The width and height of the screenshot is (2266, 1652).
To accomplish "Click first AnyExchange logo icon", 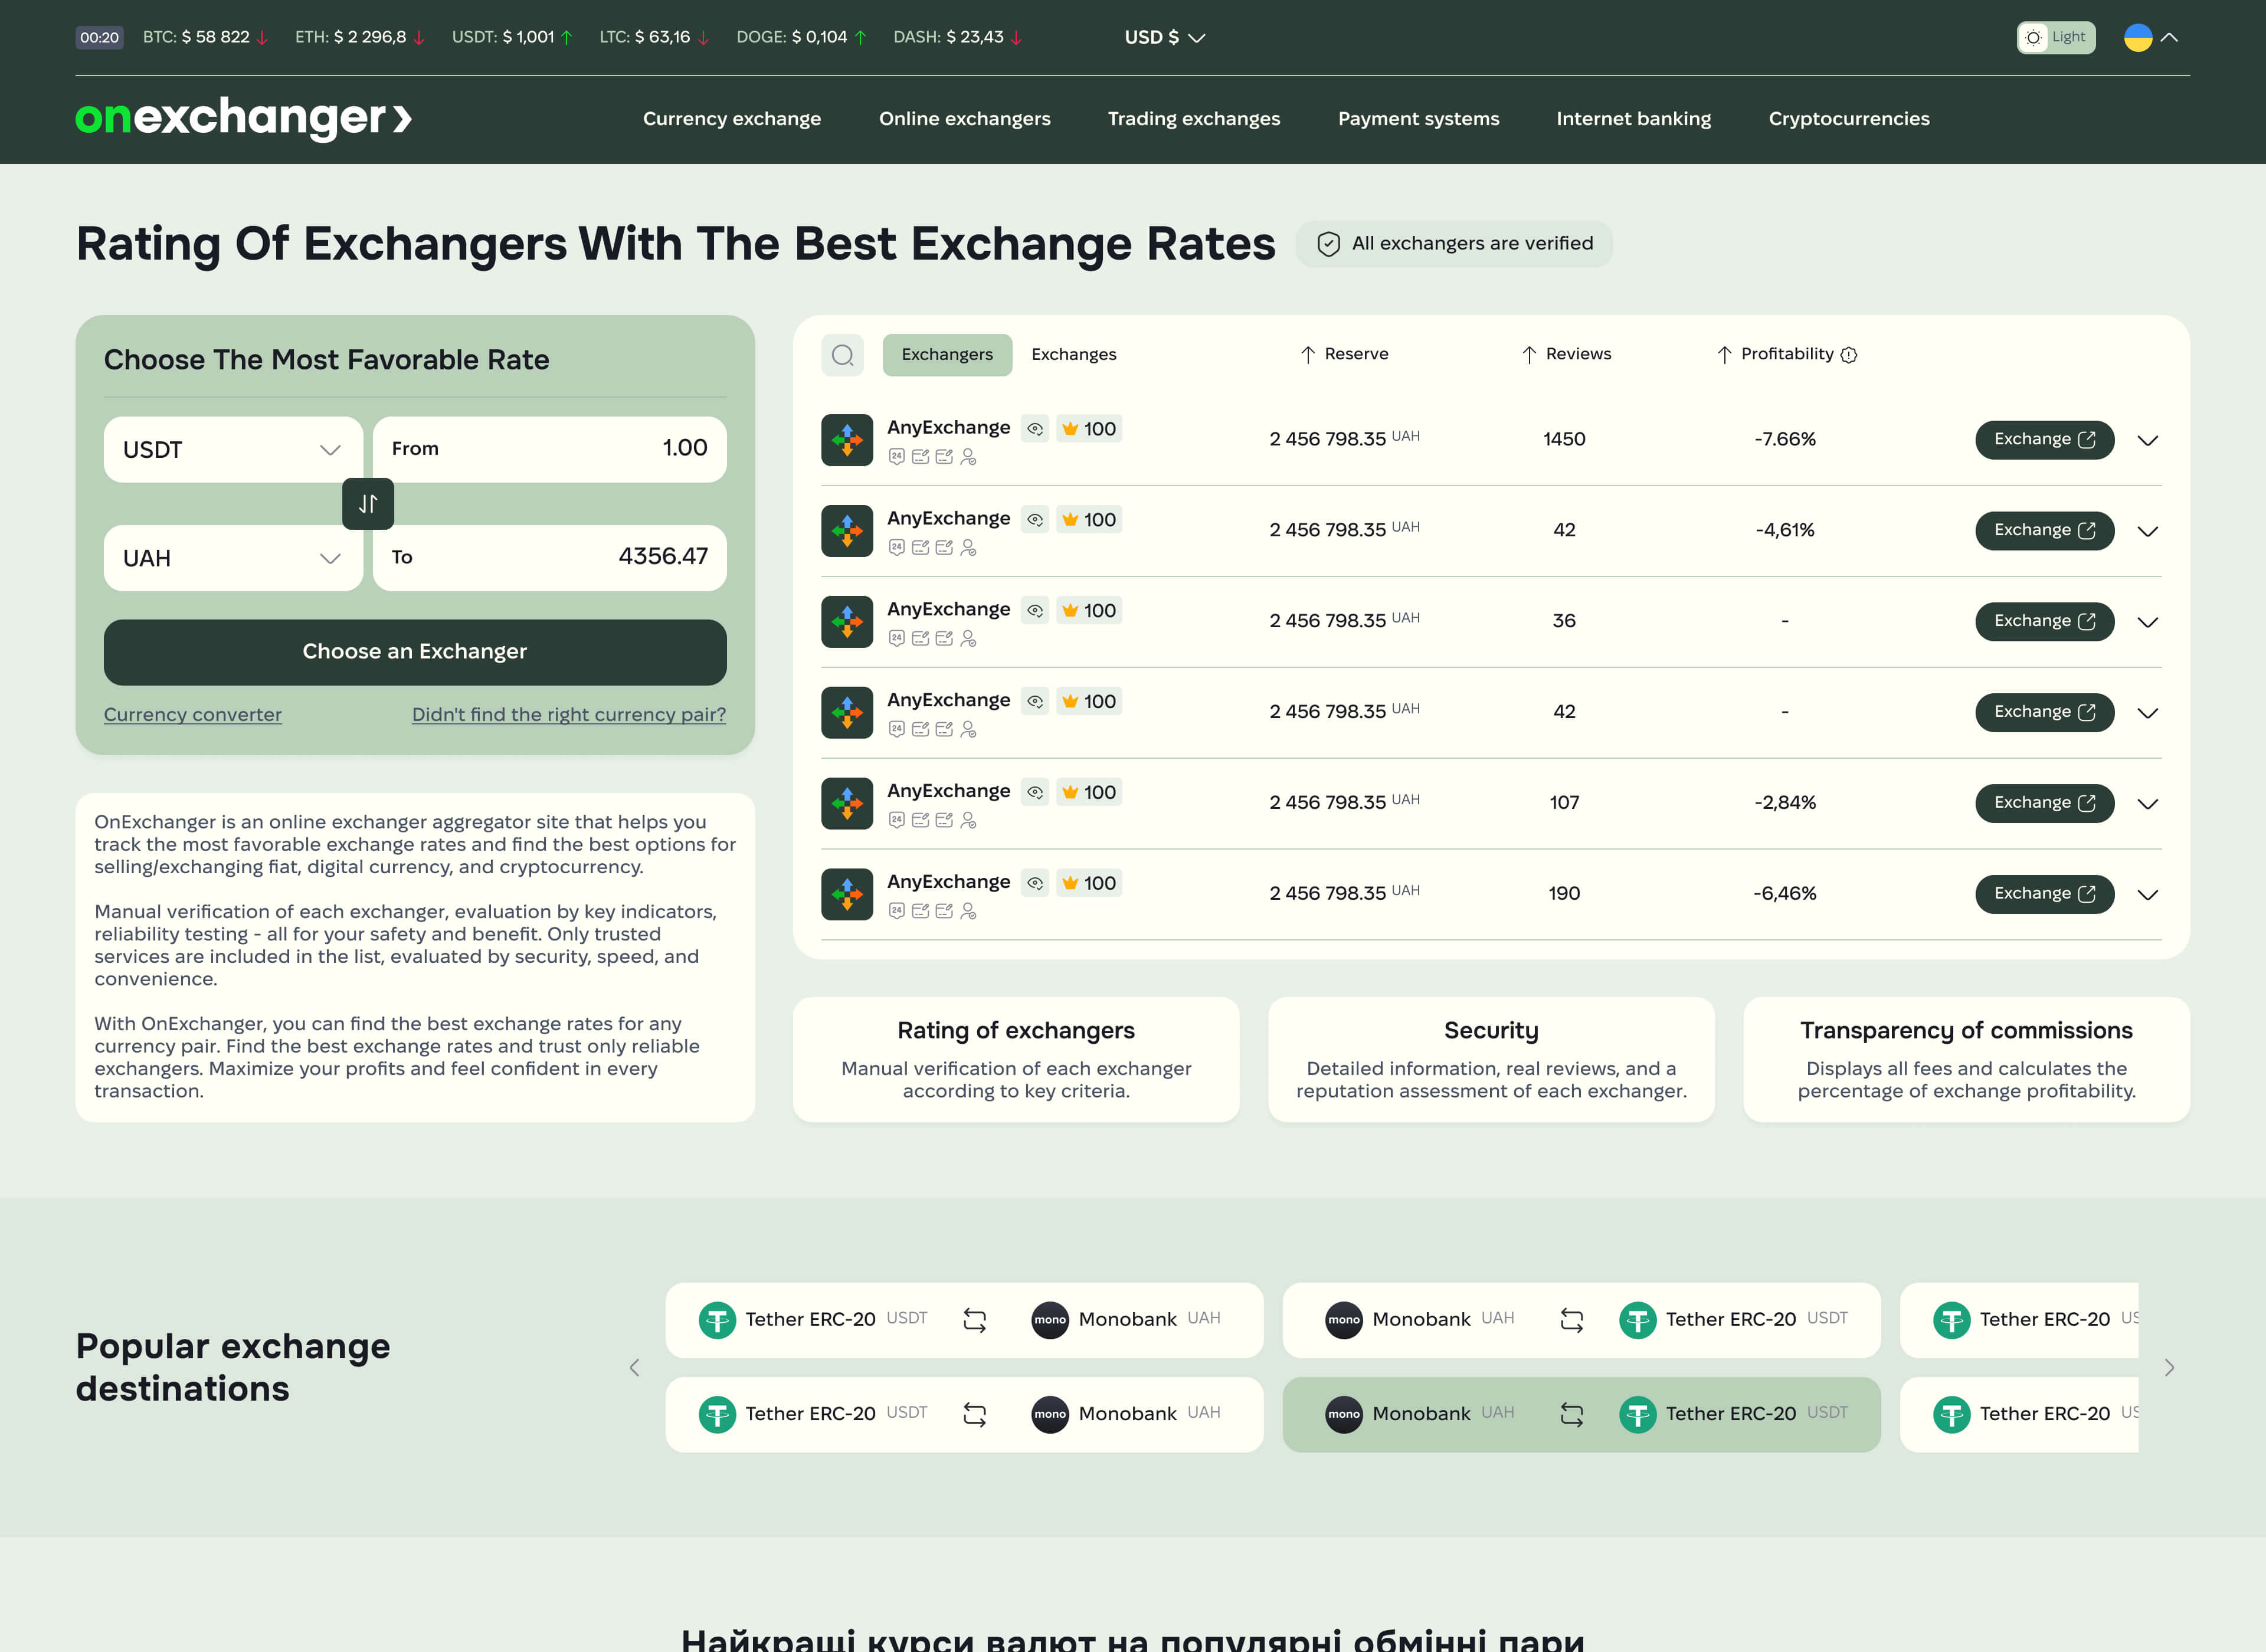I will [x=847, y=440].
